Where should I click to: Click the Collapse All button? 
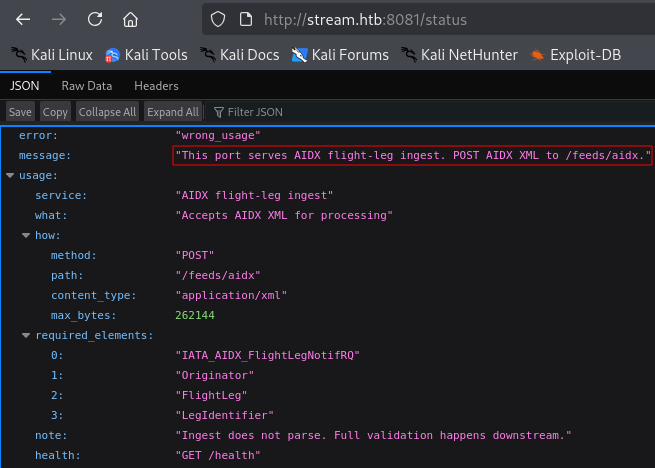[x=107, y=112]
